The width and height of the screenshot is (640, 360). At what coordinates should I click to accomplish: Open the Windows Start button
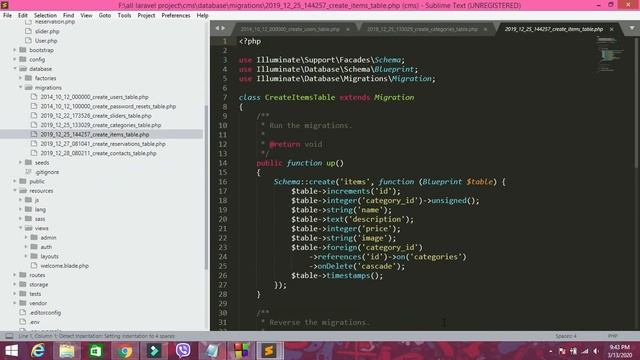tap(11, 351)
